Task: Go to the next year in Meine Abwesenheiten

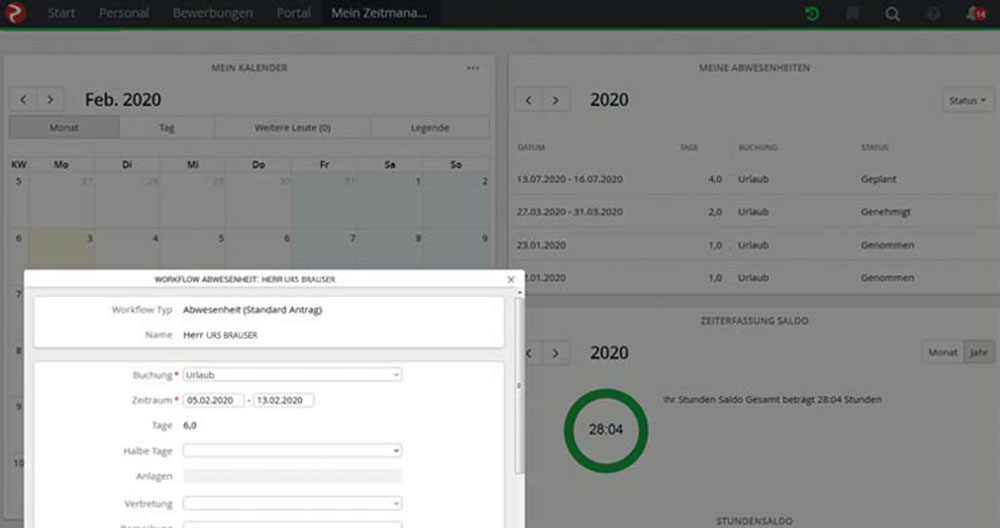Action: tap(556, 100)
